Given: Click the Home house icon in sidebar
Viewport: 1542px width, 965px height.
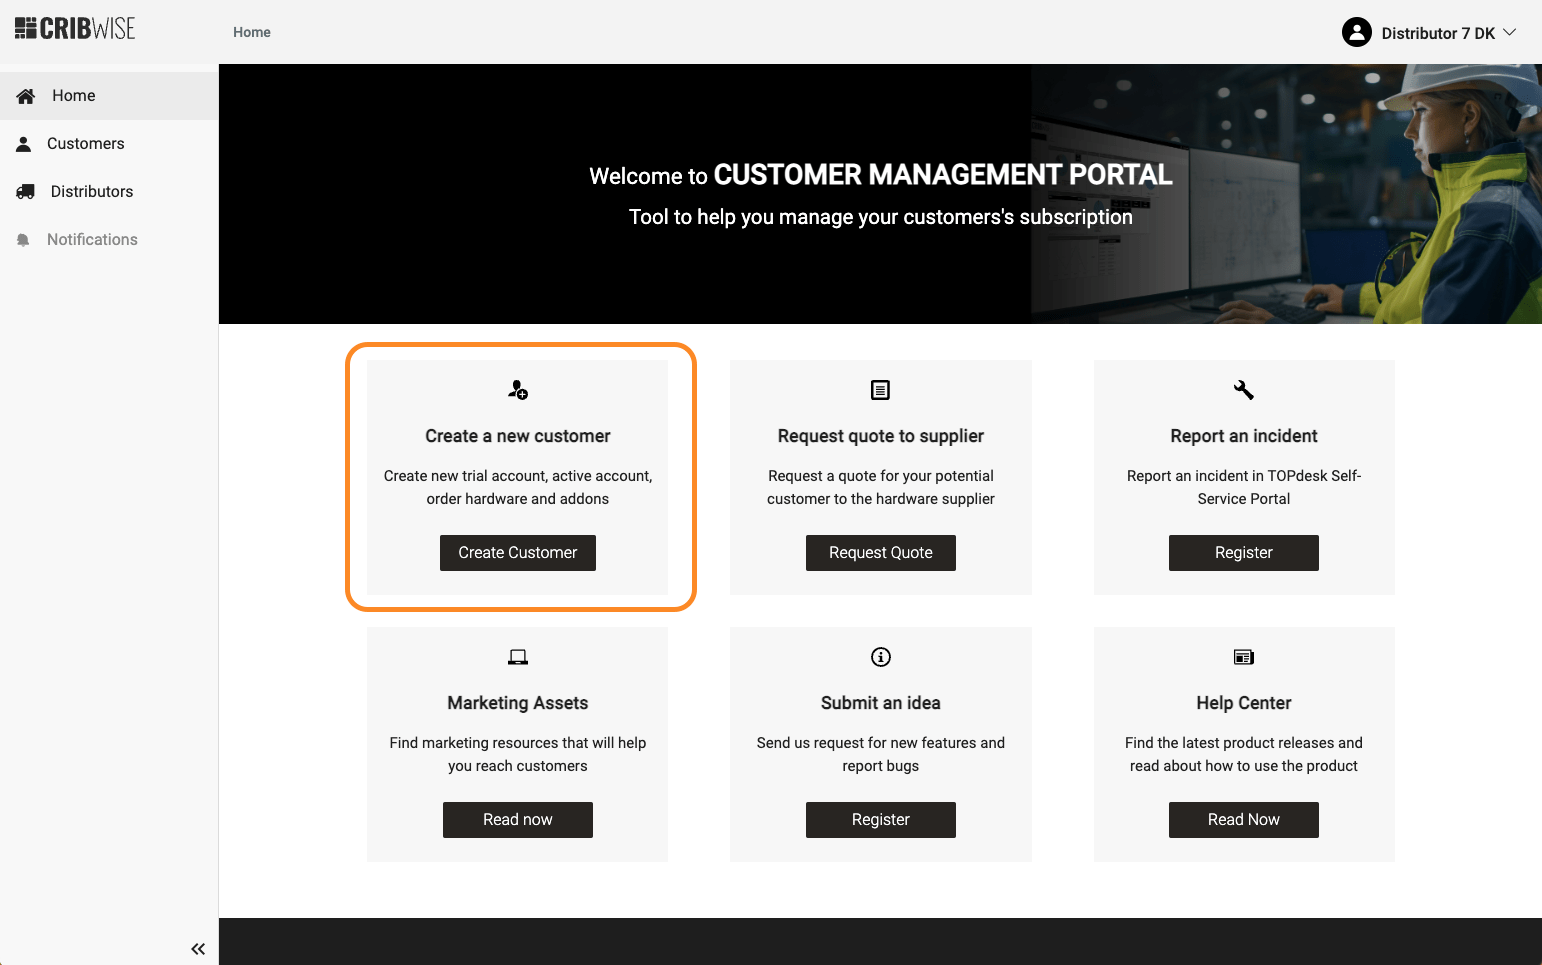Looking at the screenshot, I should tap(26, 96).
